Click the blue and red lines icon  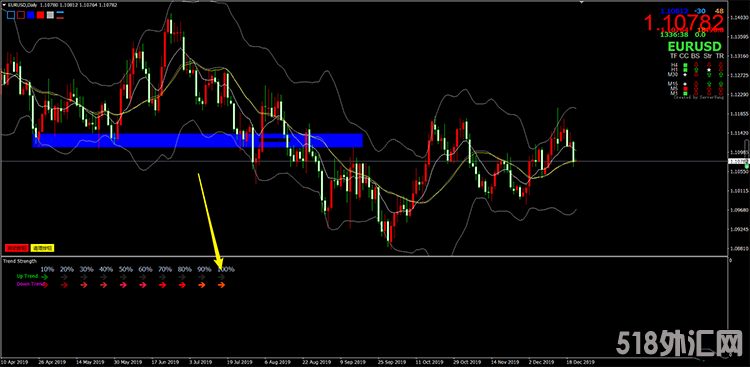point(60,15)
